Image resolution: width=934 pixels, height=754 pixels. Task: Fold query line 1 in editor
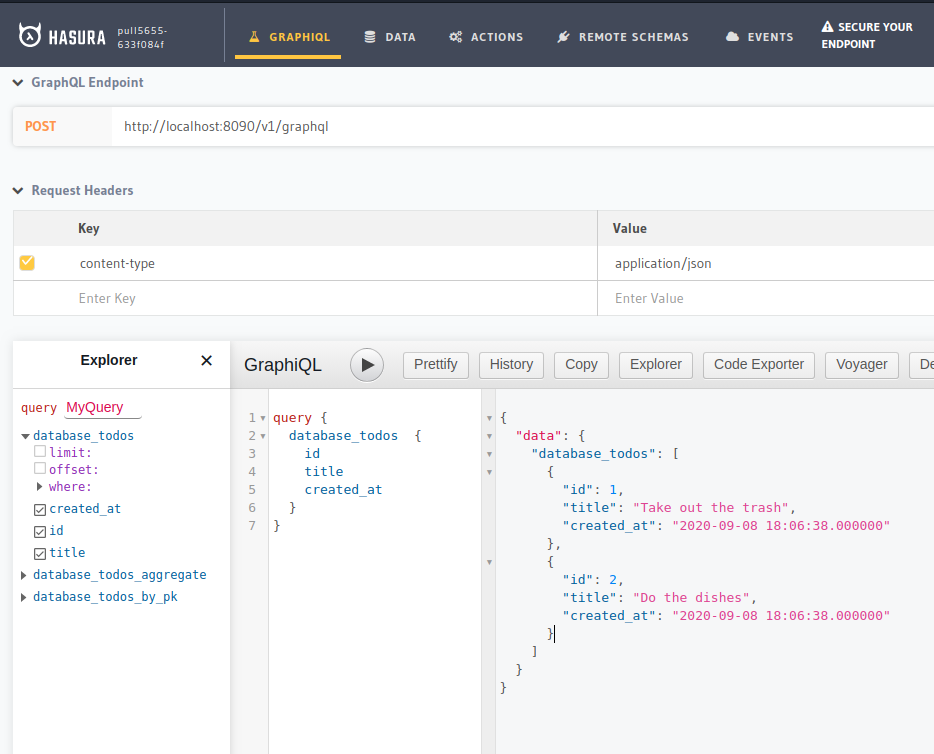point(263,418)
